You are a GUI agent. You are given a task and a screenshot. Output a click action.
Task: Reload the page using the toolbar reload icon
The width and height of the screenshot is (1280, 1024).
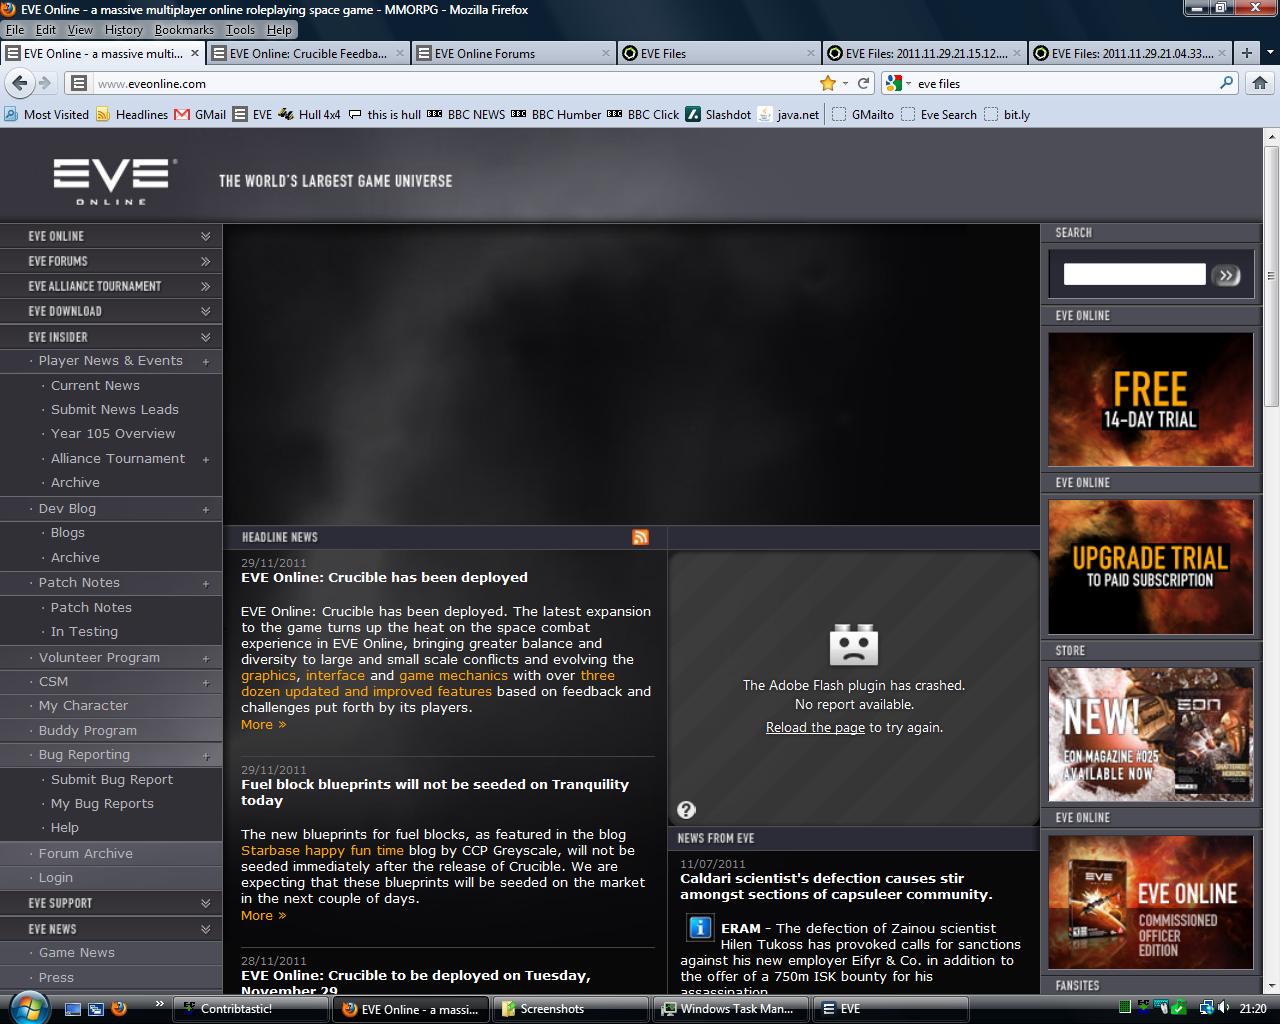tap(864, 83)
